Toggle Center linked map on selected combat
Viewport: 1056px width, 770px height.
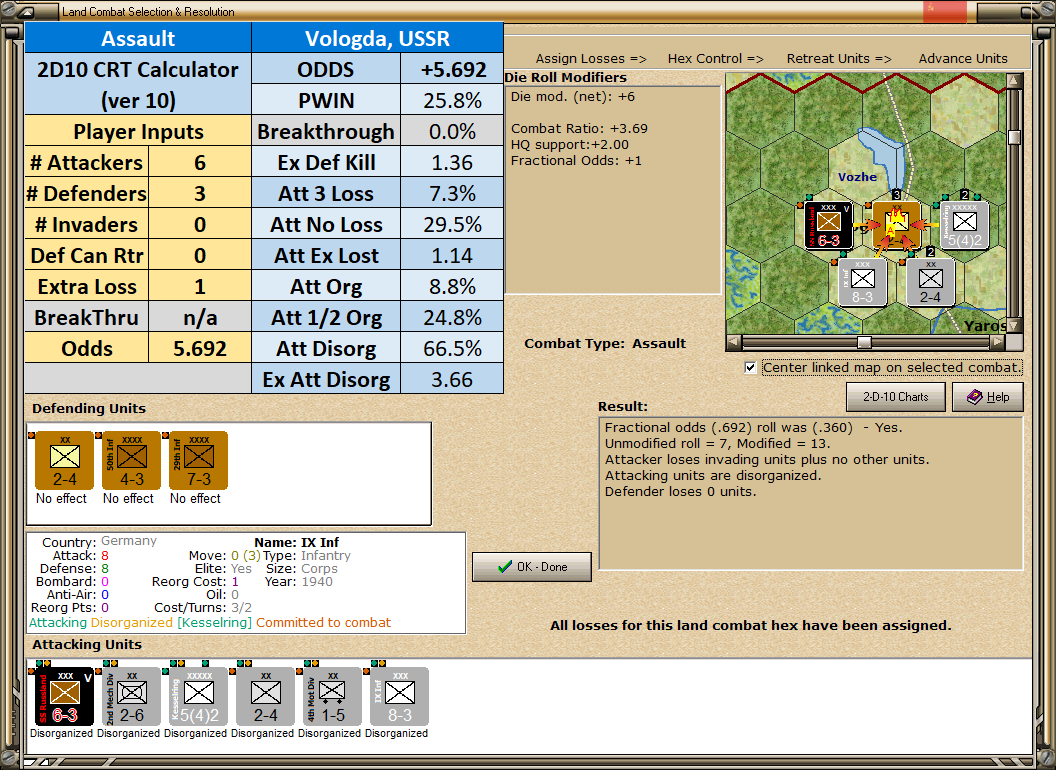(750, 367)
